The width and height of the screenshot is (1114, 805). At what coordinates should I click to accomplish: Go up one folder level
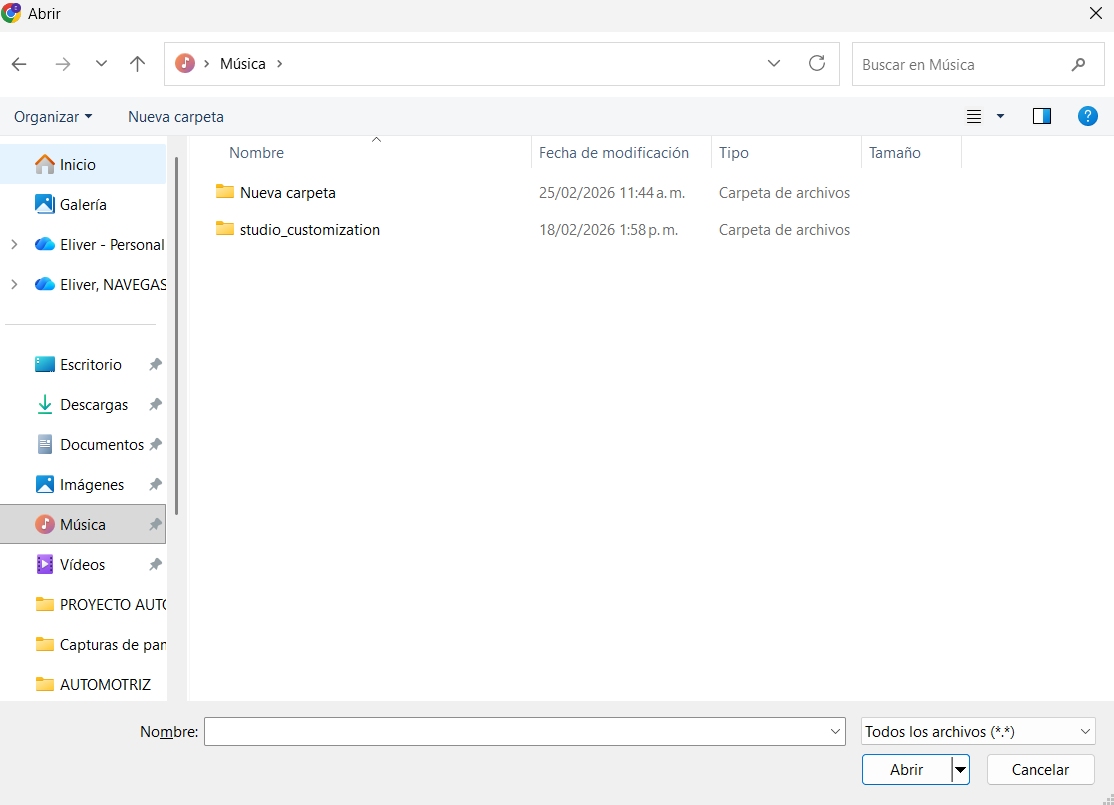138,64
